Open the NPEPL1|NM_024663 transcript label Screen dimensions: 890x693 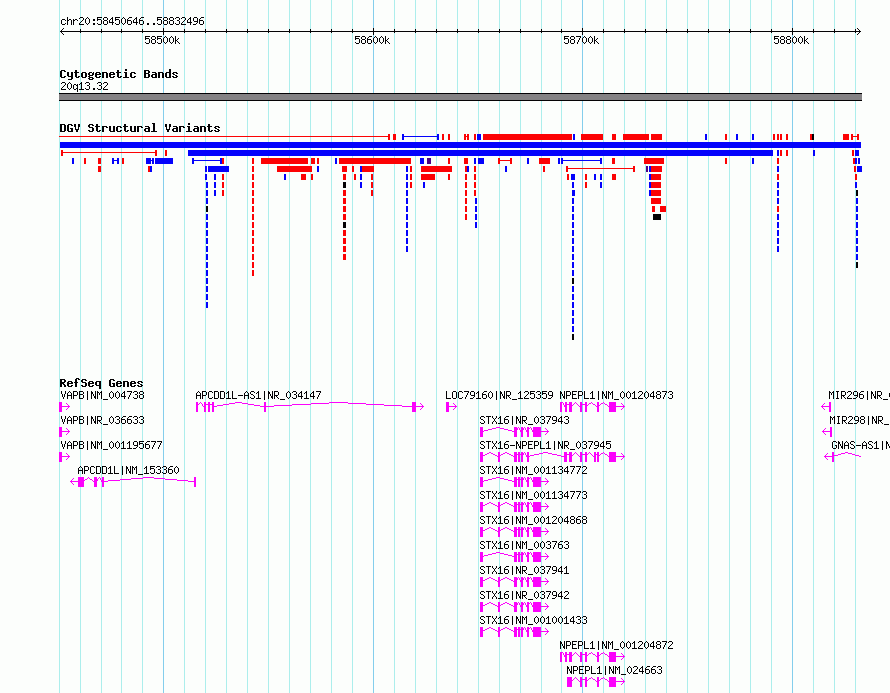[x=614, y=670]
